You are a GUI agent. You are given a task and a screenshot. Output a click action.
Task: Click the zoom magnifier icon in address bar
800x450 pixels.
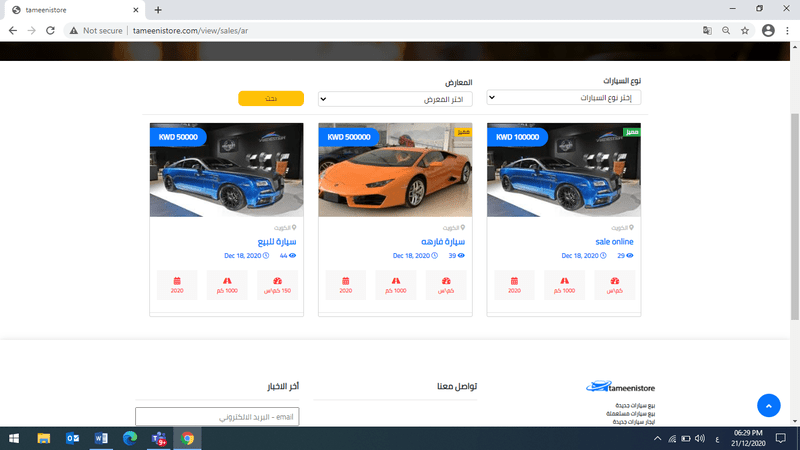(726, 31)
